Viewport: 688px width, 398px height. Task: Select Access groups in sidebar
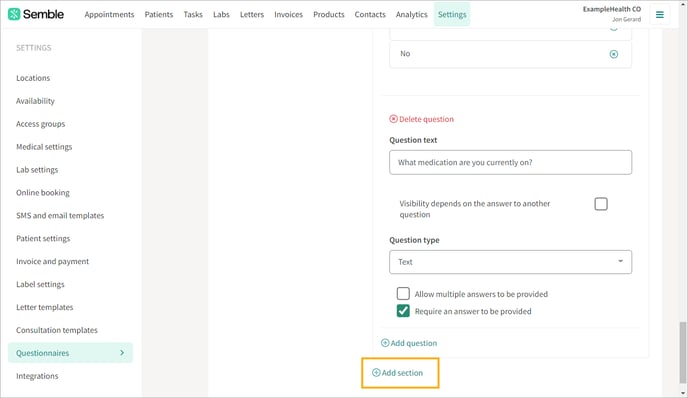point(40,124)
